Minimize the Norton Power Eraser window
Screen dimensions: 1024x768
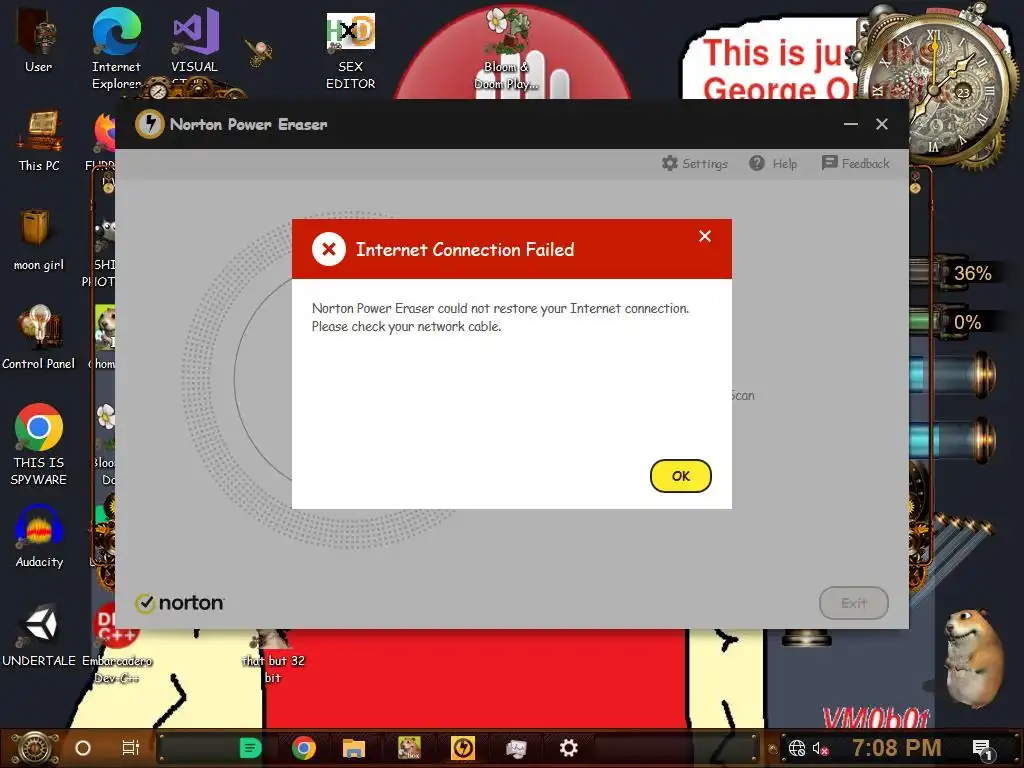(x=850, y=124)
